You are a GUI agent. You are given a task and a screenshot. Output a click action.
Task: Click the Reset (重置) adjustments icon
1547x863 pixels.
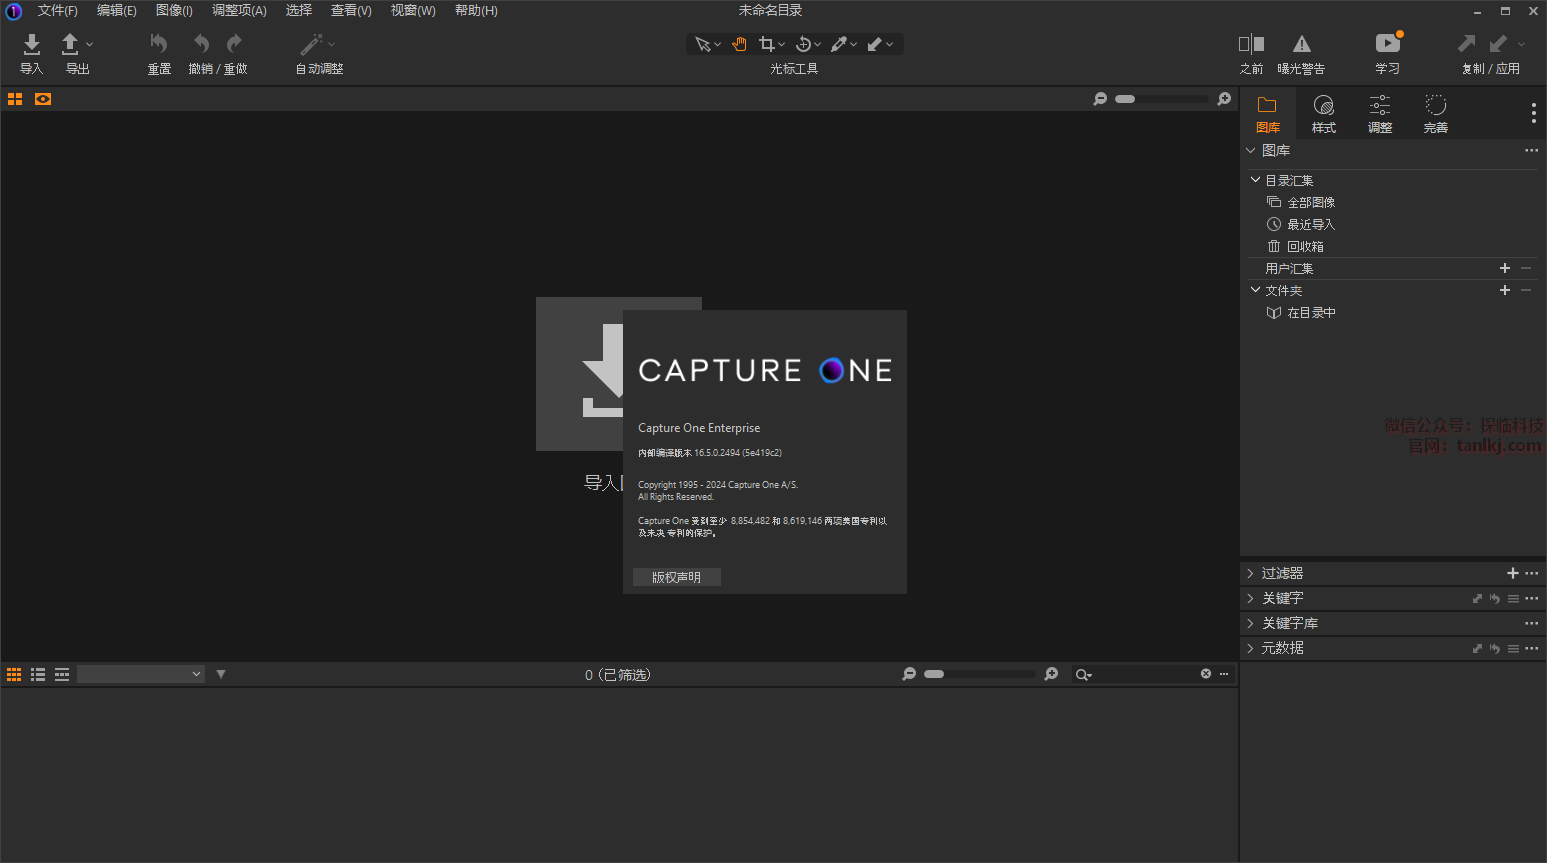tap(158, 44)
